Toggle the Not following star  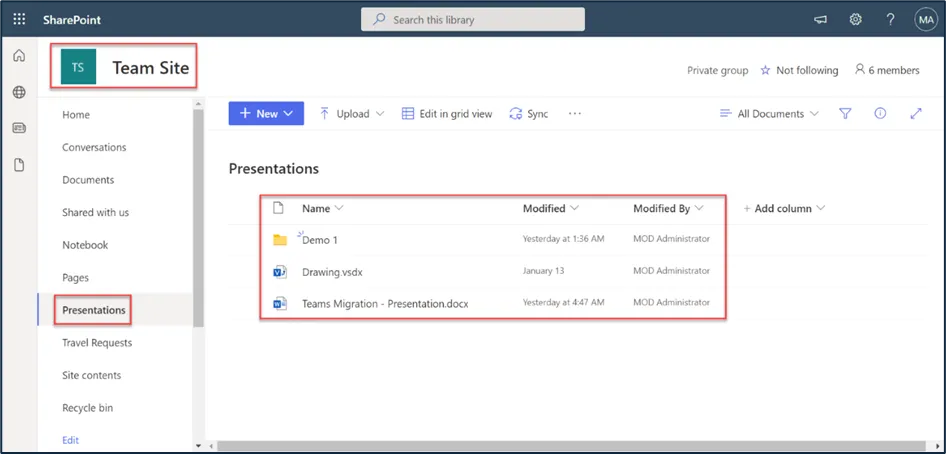tap(766, 70)
